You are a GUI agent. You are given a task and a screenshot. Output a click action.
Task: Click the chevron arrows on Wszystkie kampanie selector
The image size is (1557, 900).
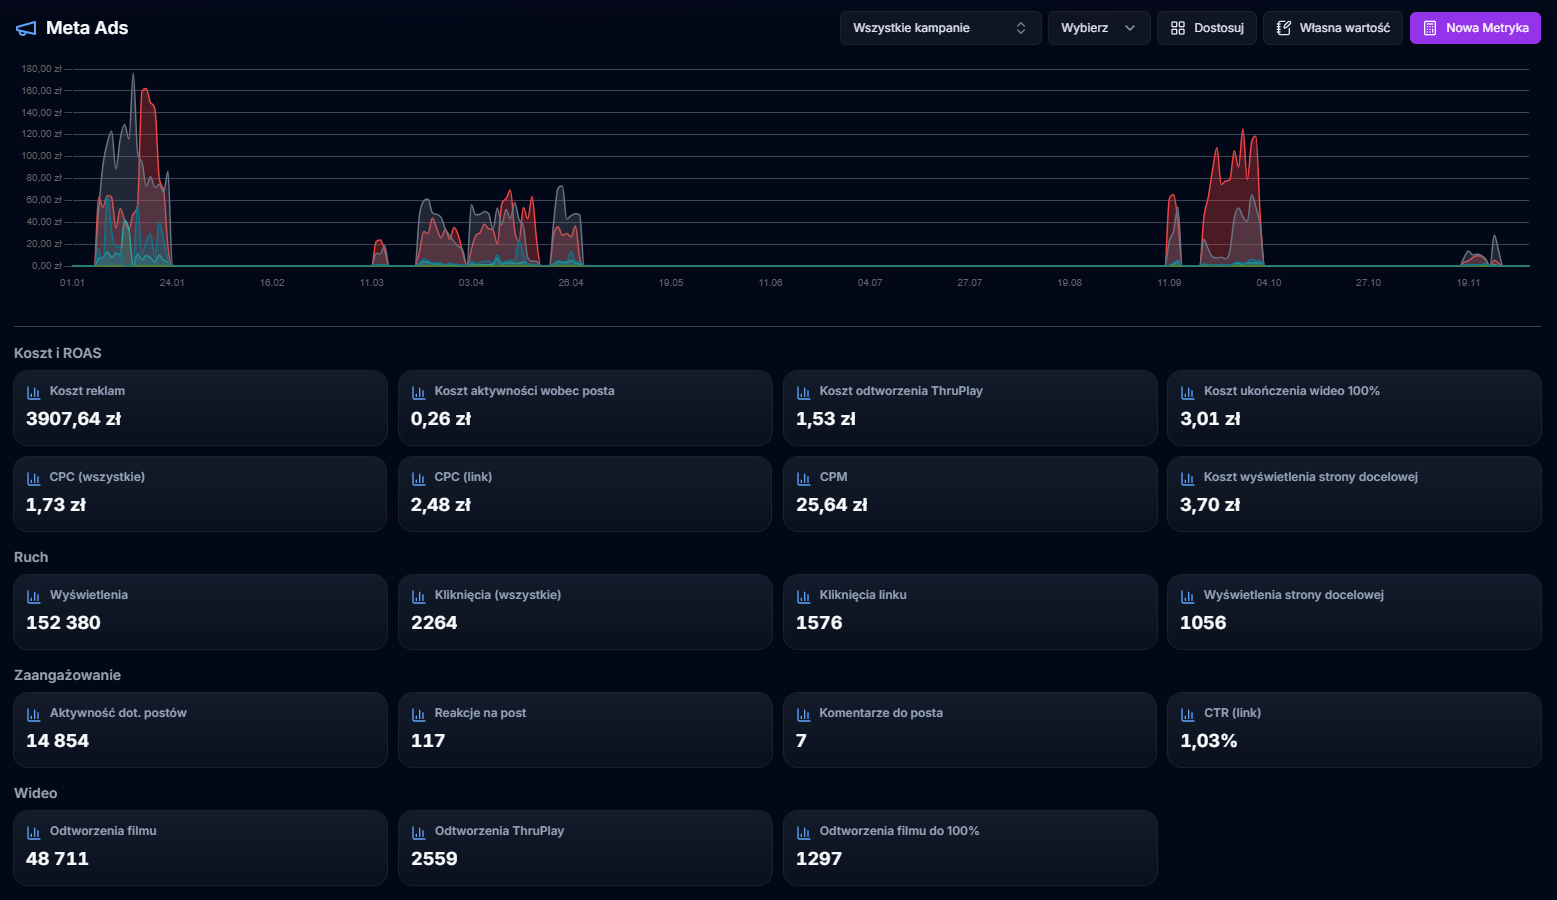pyautogui.click(x=1021, y=28)
